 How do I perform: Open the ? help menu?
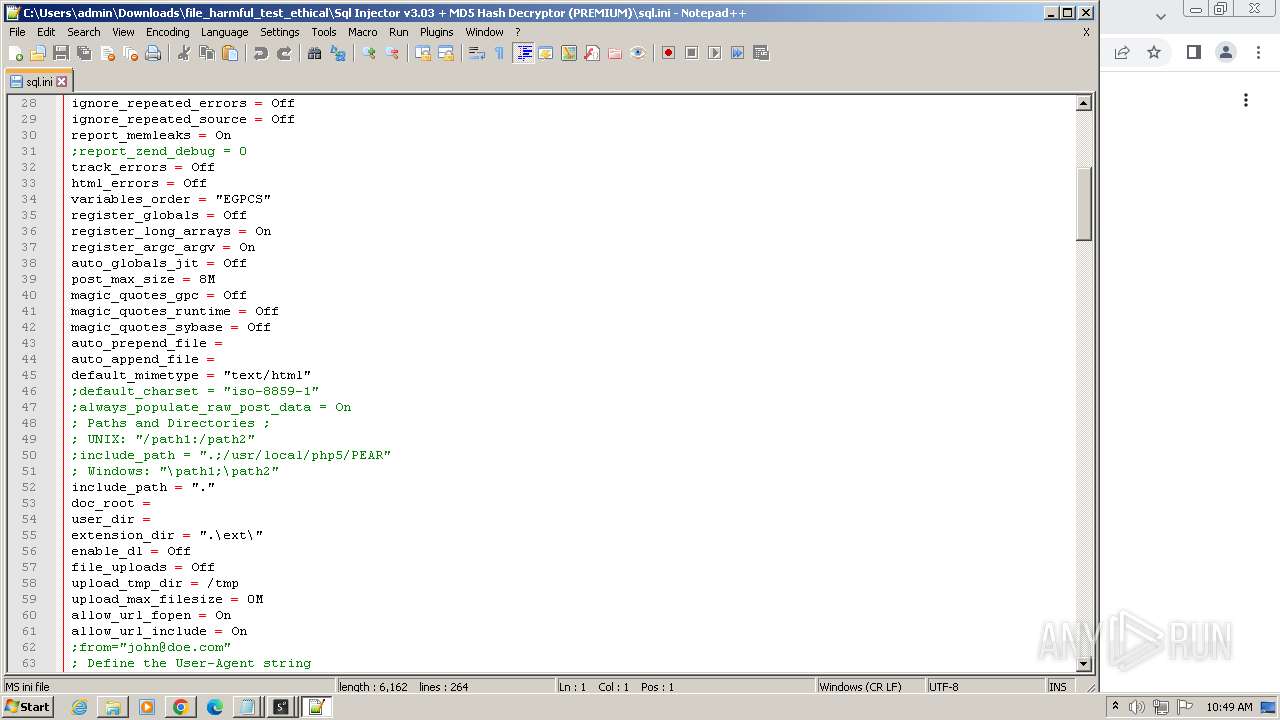(x=517, y=32)
